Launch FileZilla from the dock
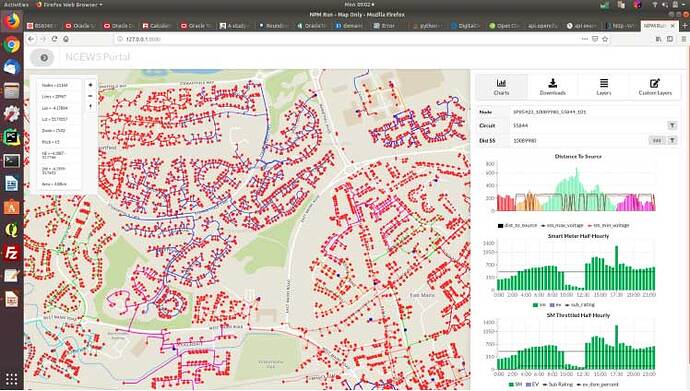The height and width of the screenshot is (391, 690). (x=11, y=253)
